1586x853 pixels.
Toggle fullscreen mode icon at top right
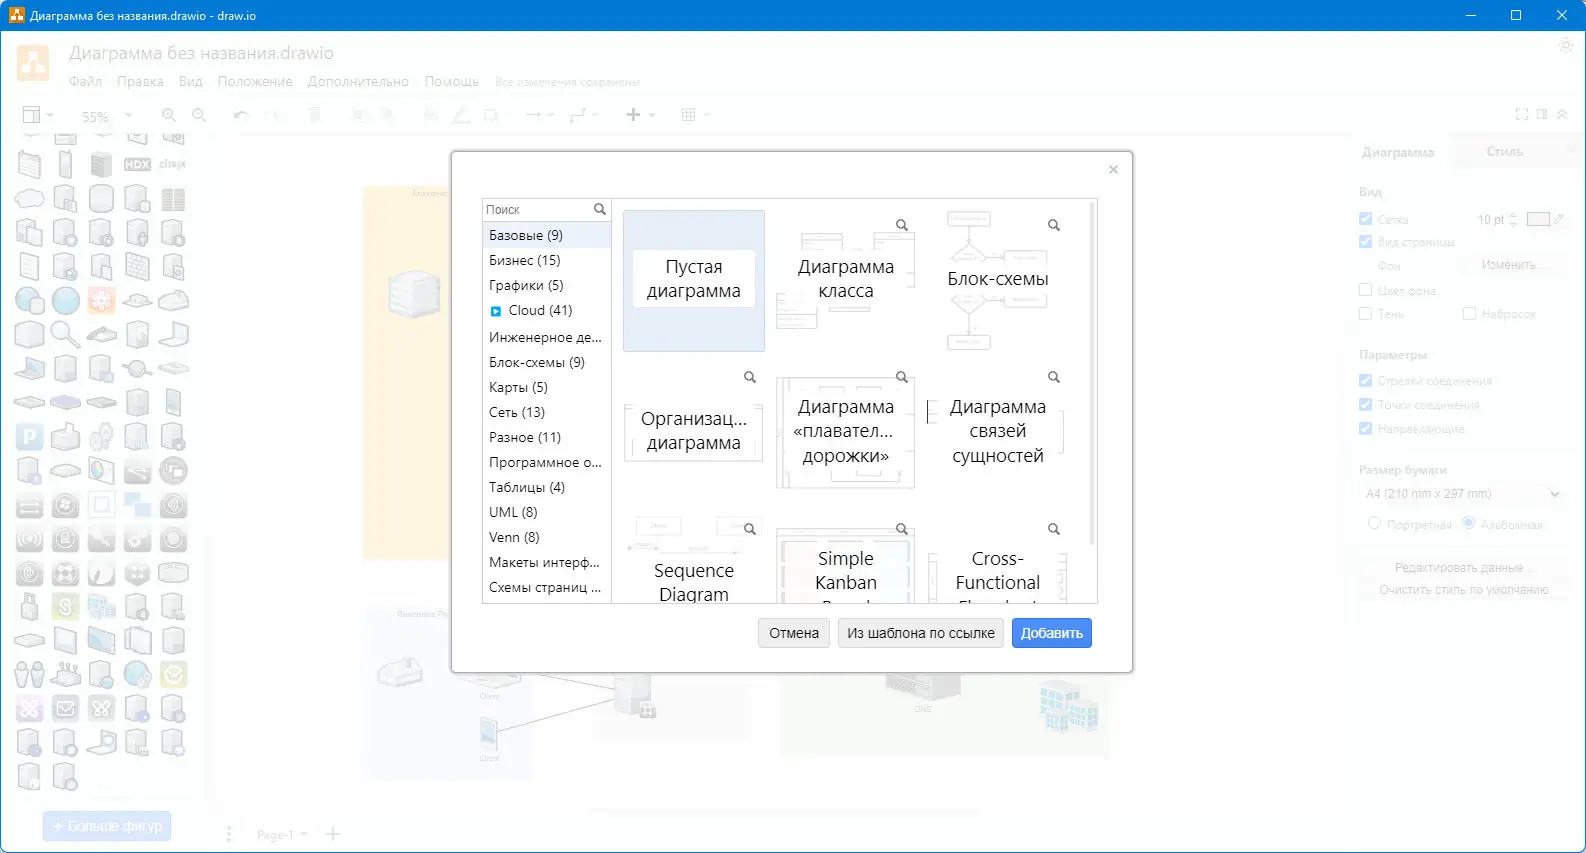tap(1522, 115)
